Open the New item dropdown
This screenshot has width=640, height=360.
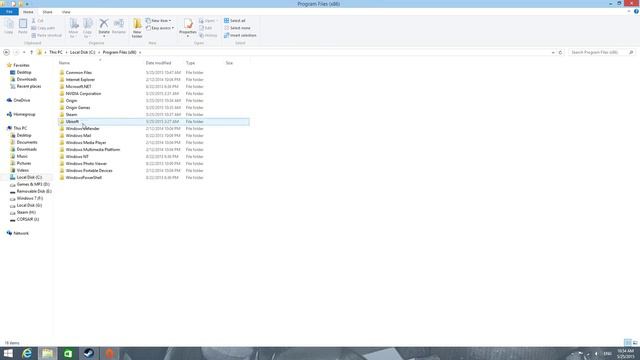[x=158, y=20]
